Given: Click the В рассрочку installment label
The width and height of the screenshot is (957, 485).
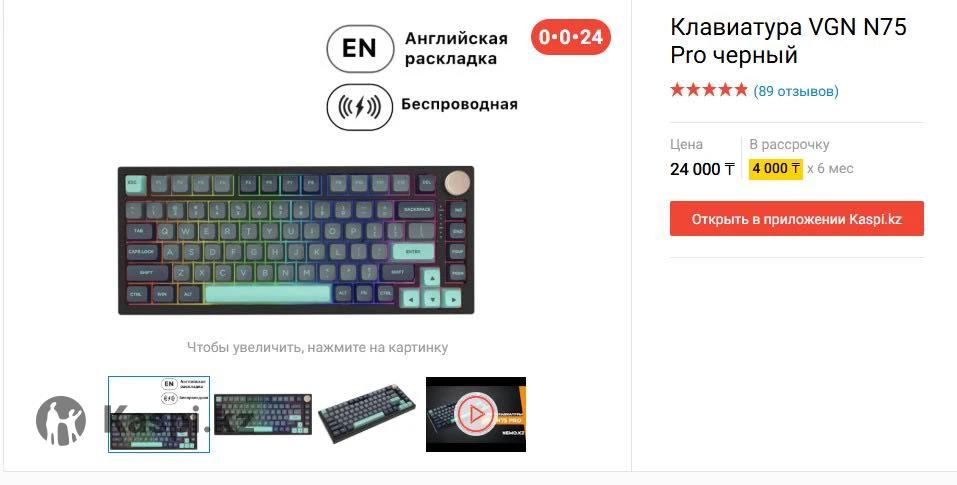Looking at the screenshot, I should click(x=789, y=145).
